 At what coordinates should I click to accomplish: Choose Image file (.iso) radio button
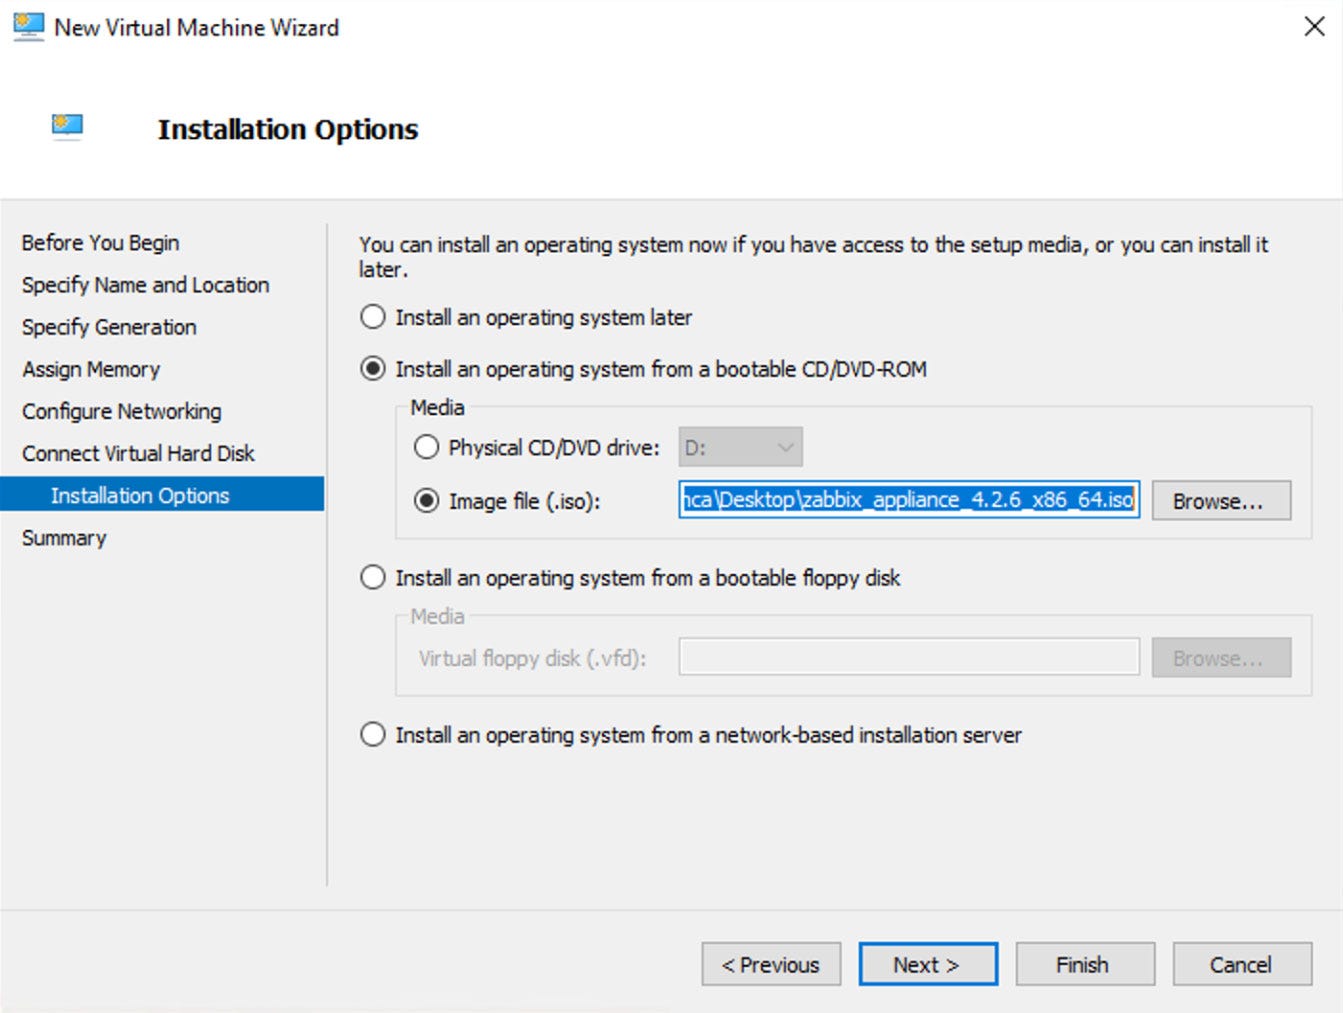click(427, 501)
